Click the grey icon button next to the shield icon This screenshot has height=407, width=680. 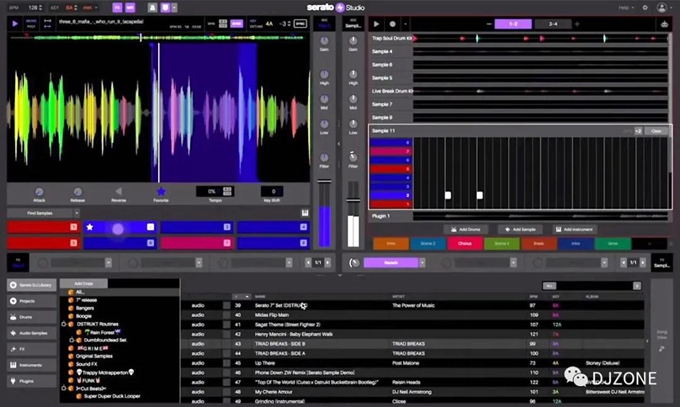click(153, 7)
